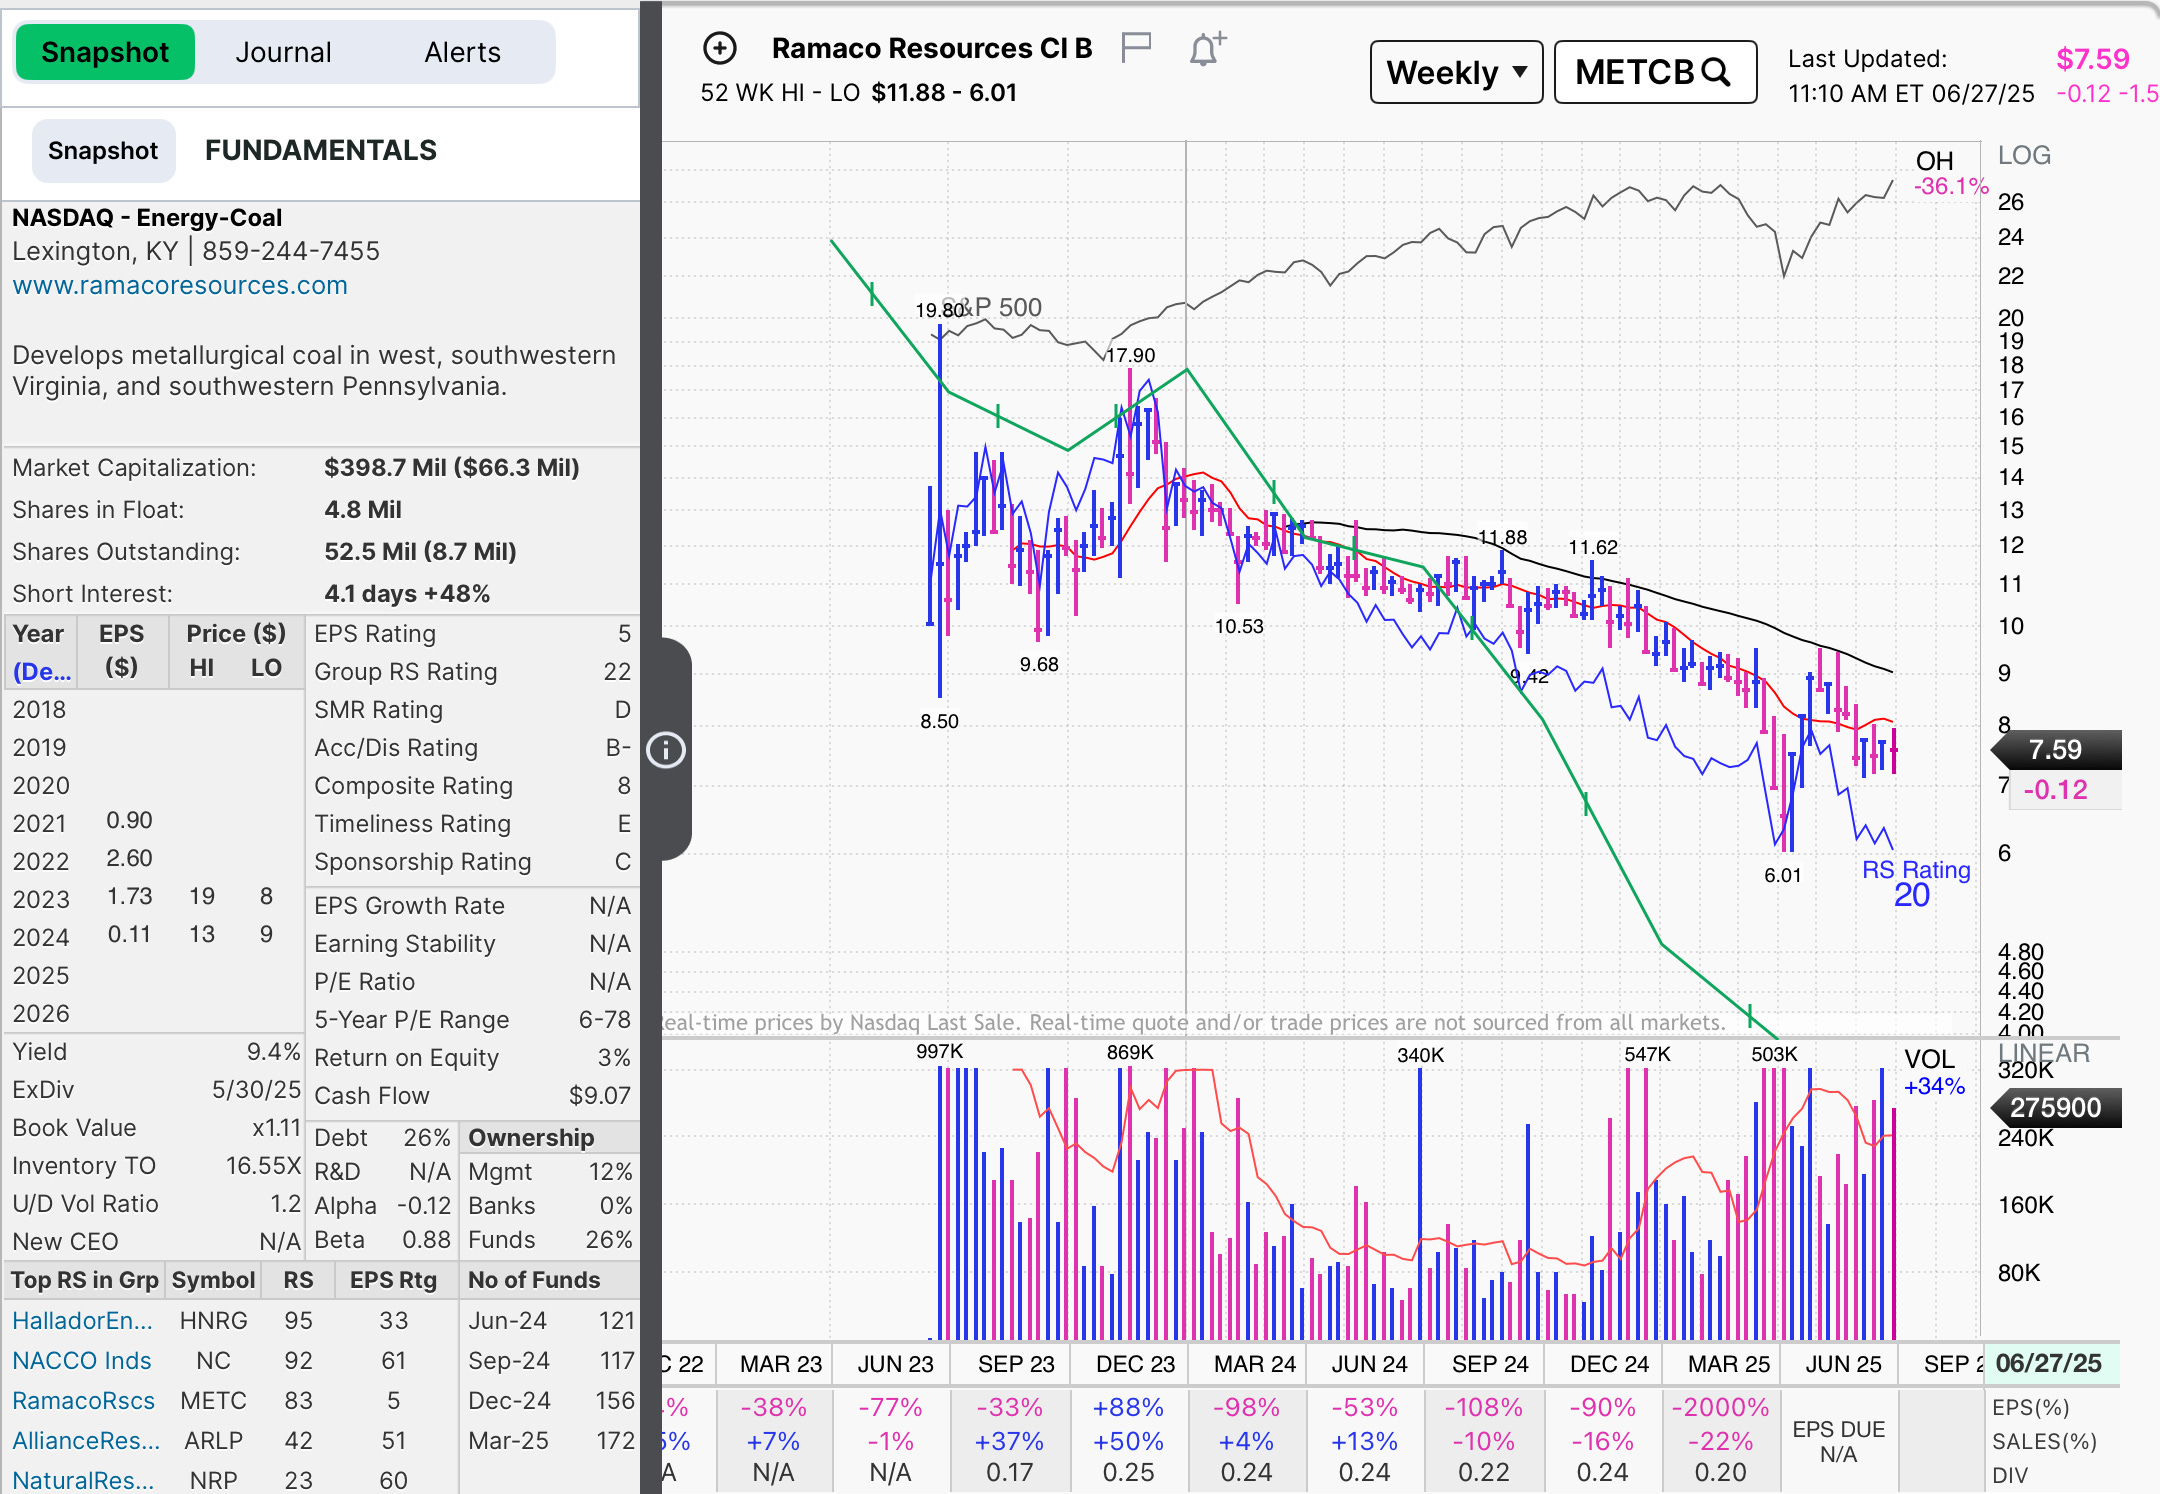Screen dimensions: 2160x1494
Task: Toggle the LOG scale label
Action: point(2024,156)
